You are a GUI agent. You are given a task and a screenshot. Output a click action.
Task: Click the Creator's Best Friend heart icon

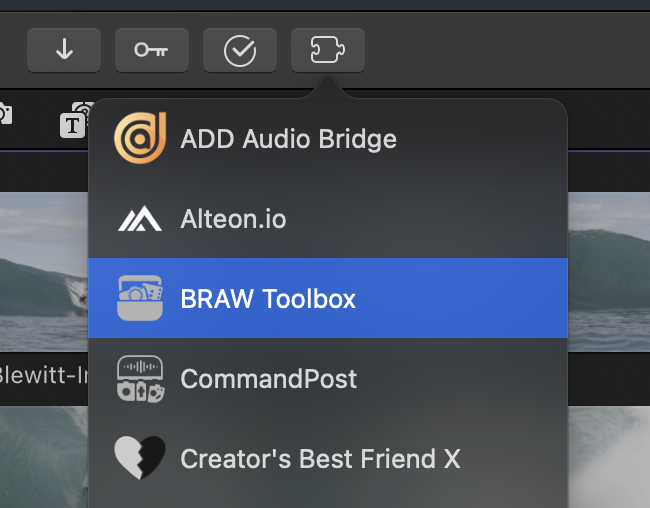pos(140,459)
